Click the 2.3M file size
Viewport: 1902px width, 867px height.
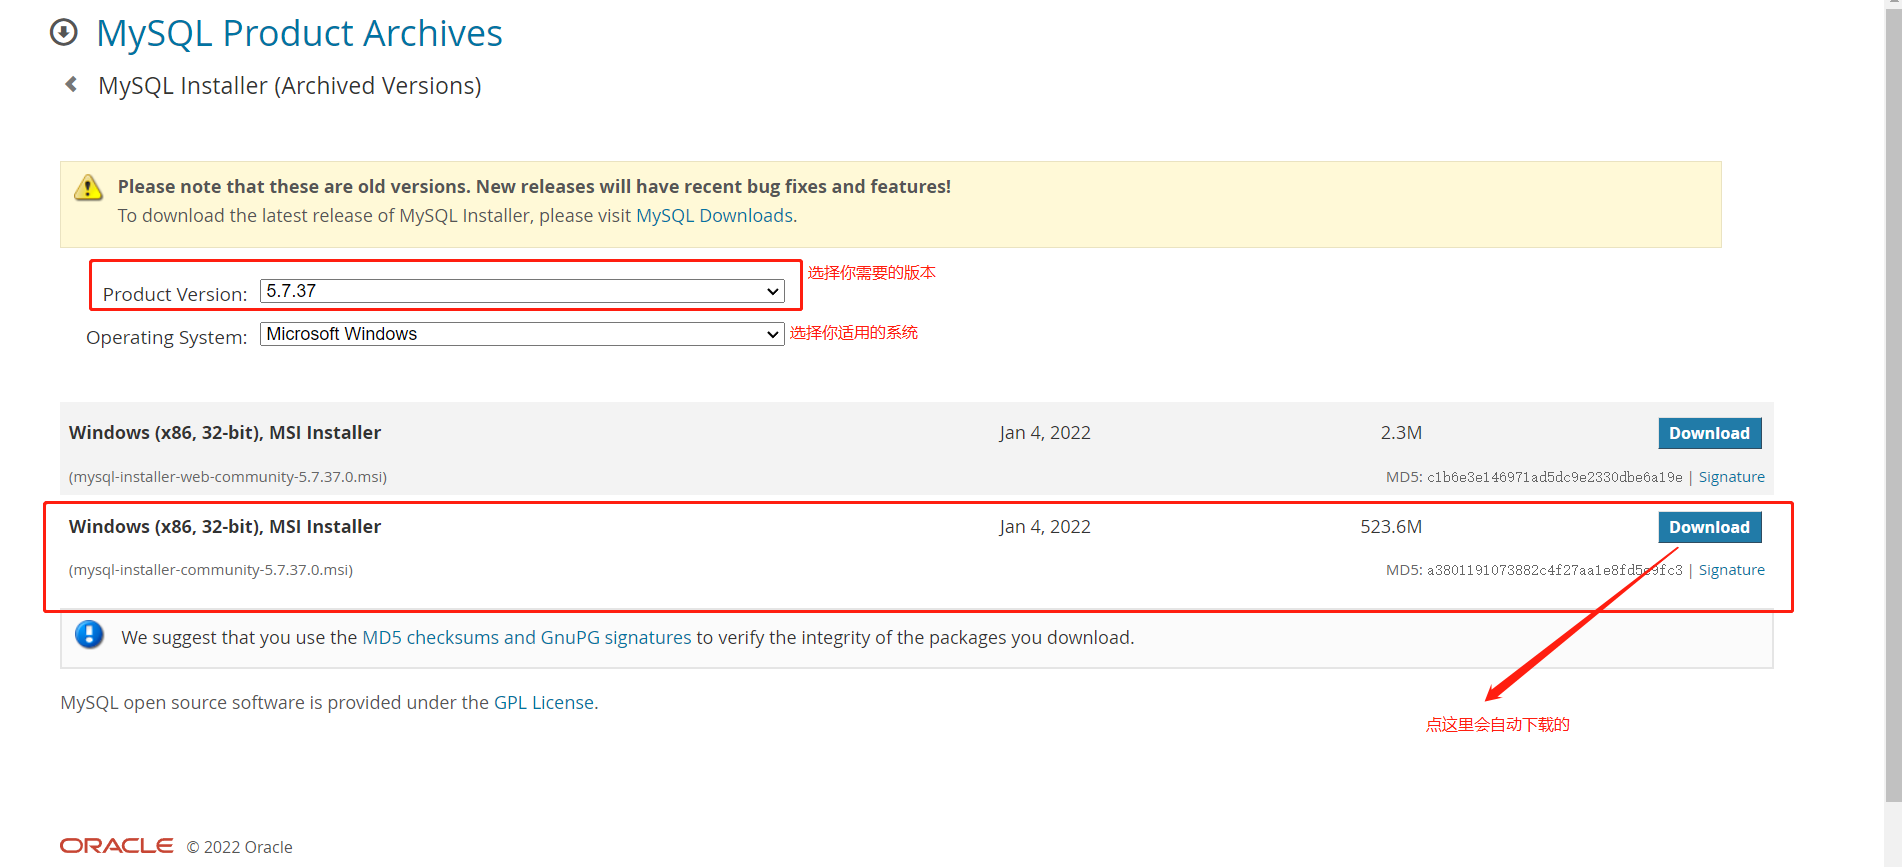(x=1401, y=433)
